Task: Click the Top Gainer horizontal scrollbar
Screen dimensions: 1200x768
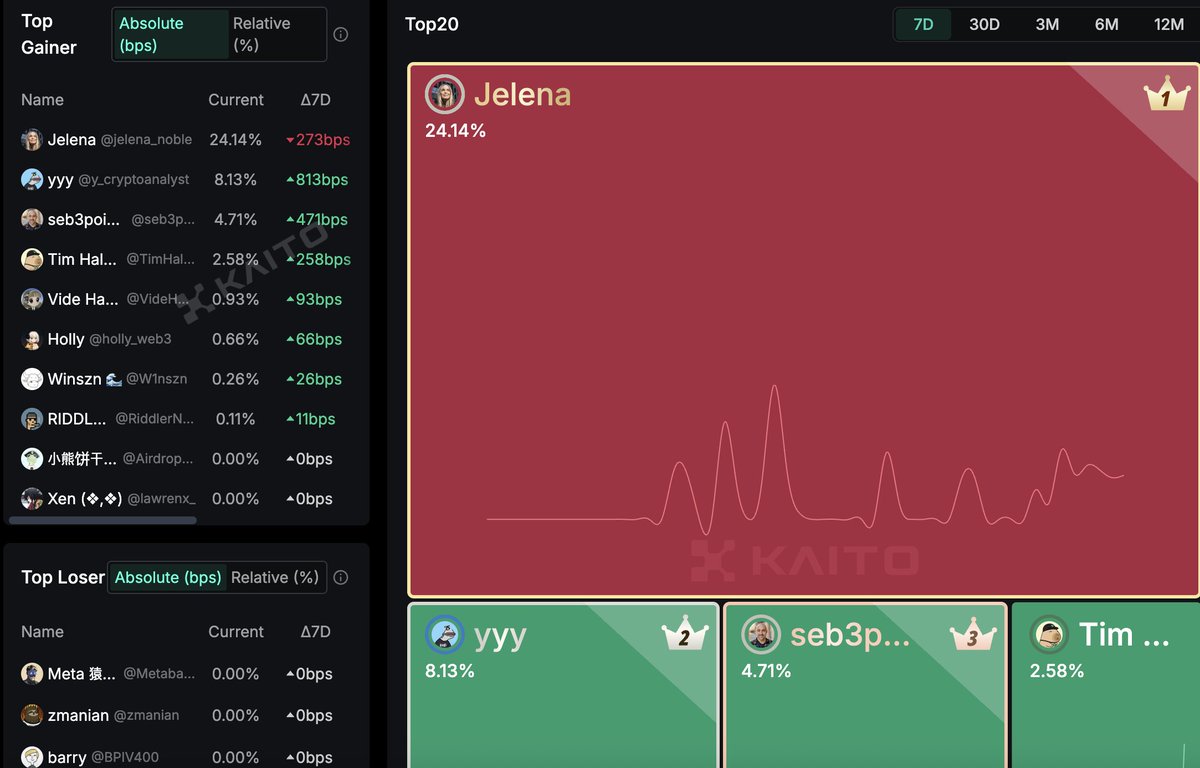Action: pos(103,520)
